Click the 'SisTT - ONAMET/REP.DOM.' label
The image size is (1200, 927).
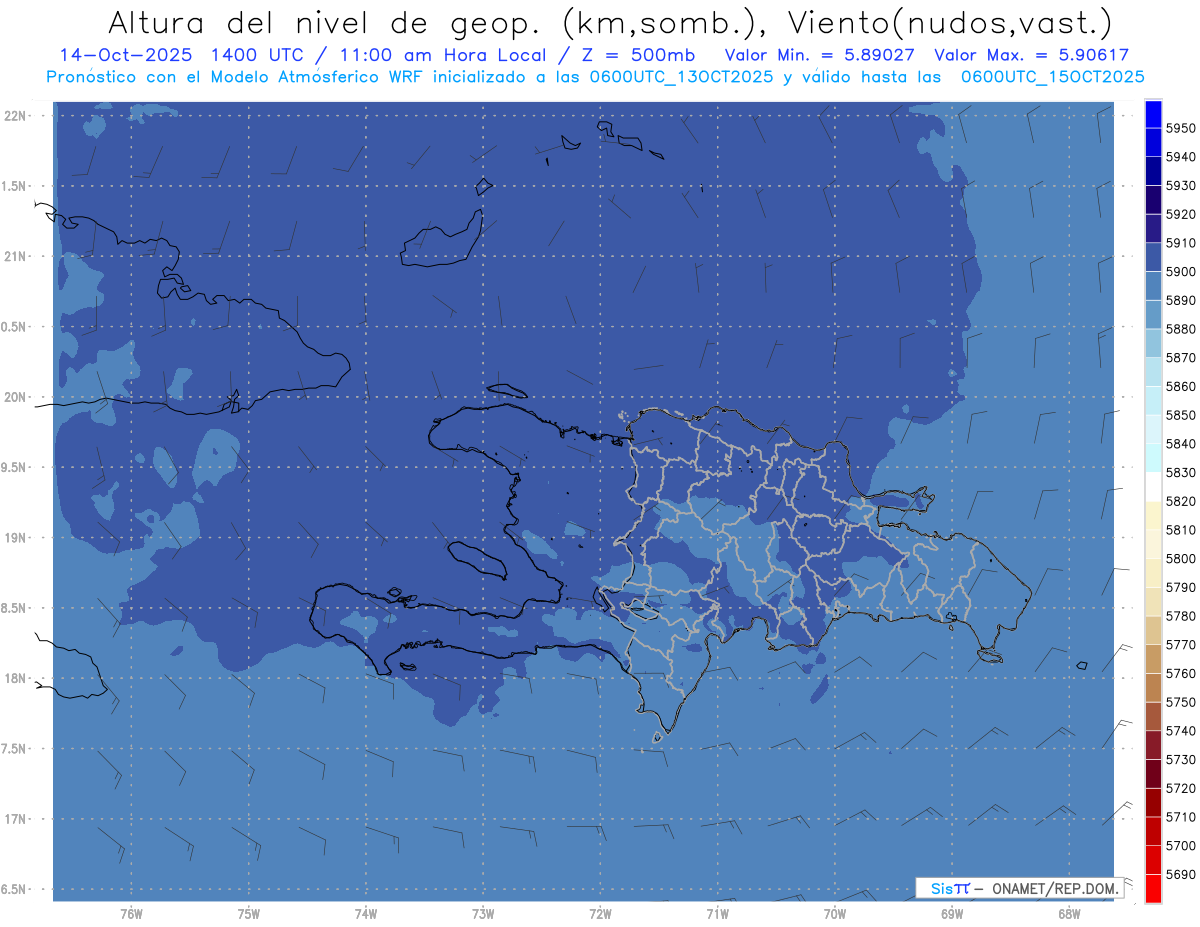(1019, 888)
